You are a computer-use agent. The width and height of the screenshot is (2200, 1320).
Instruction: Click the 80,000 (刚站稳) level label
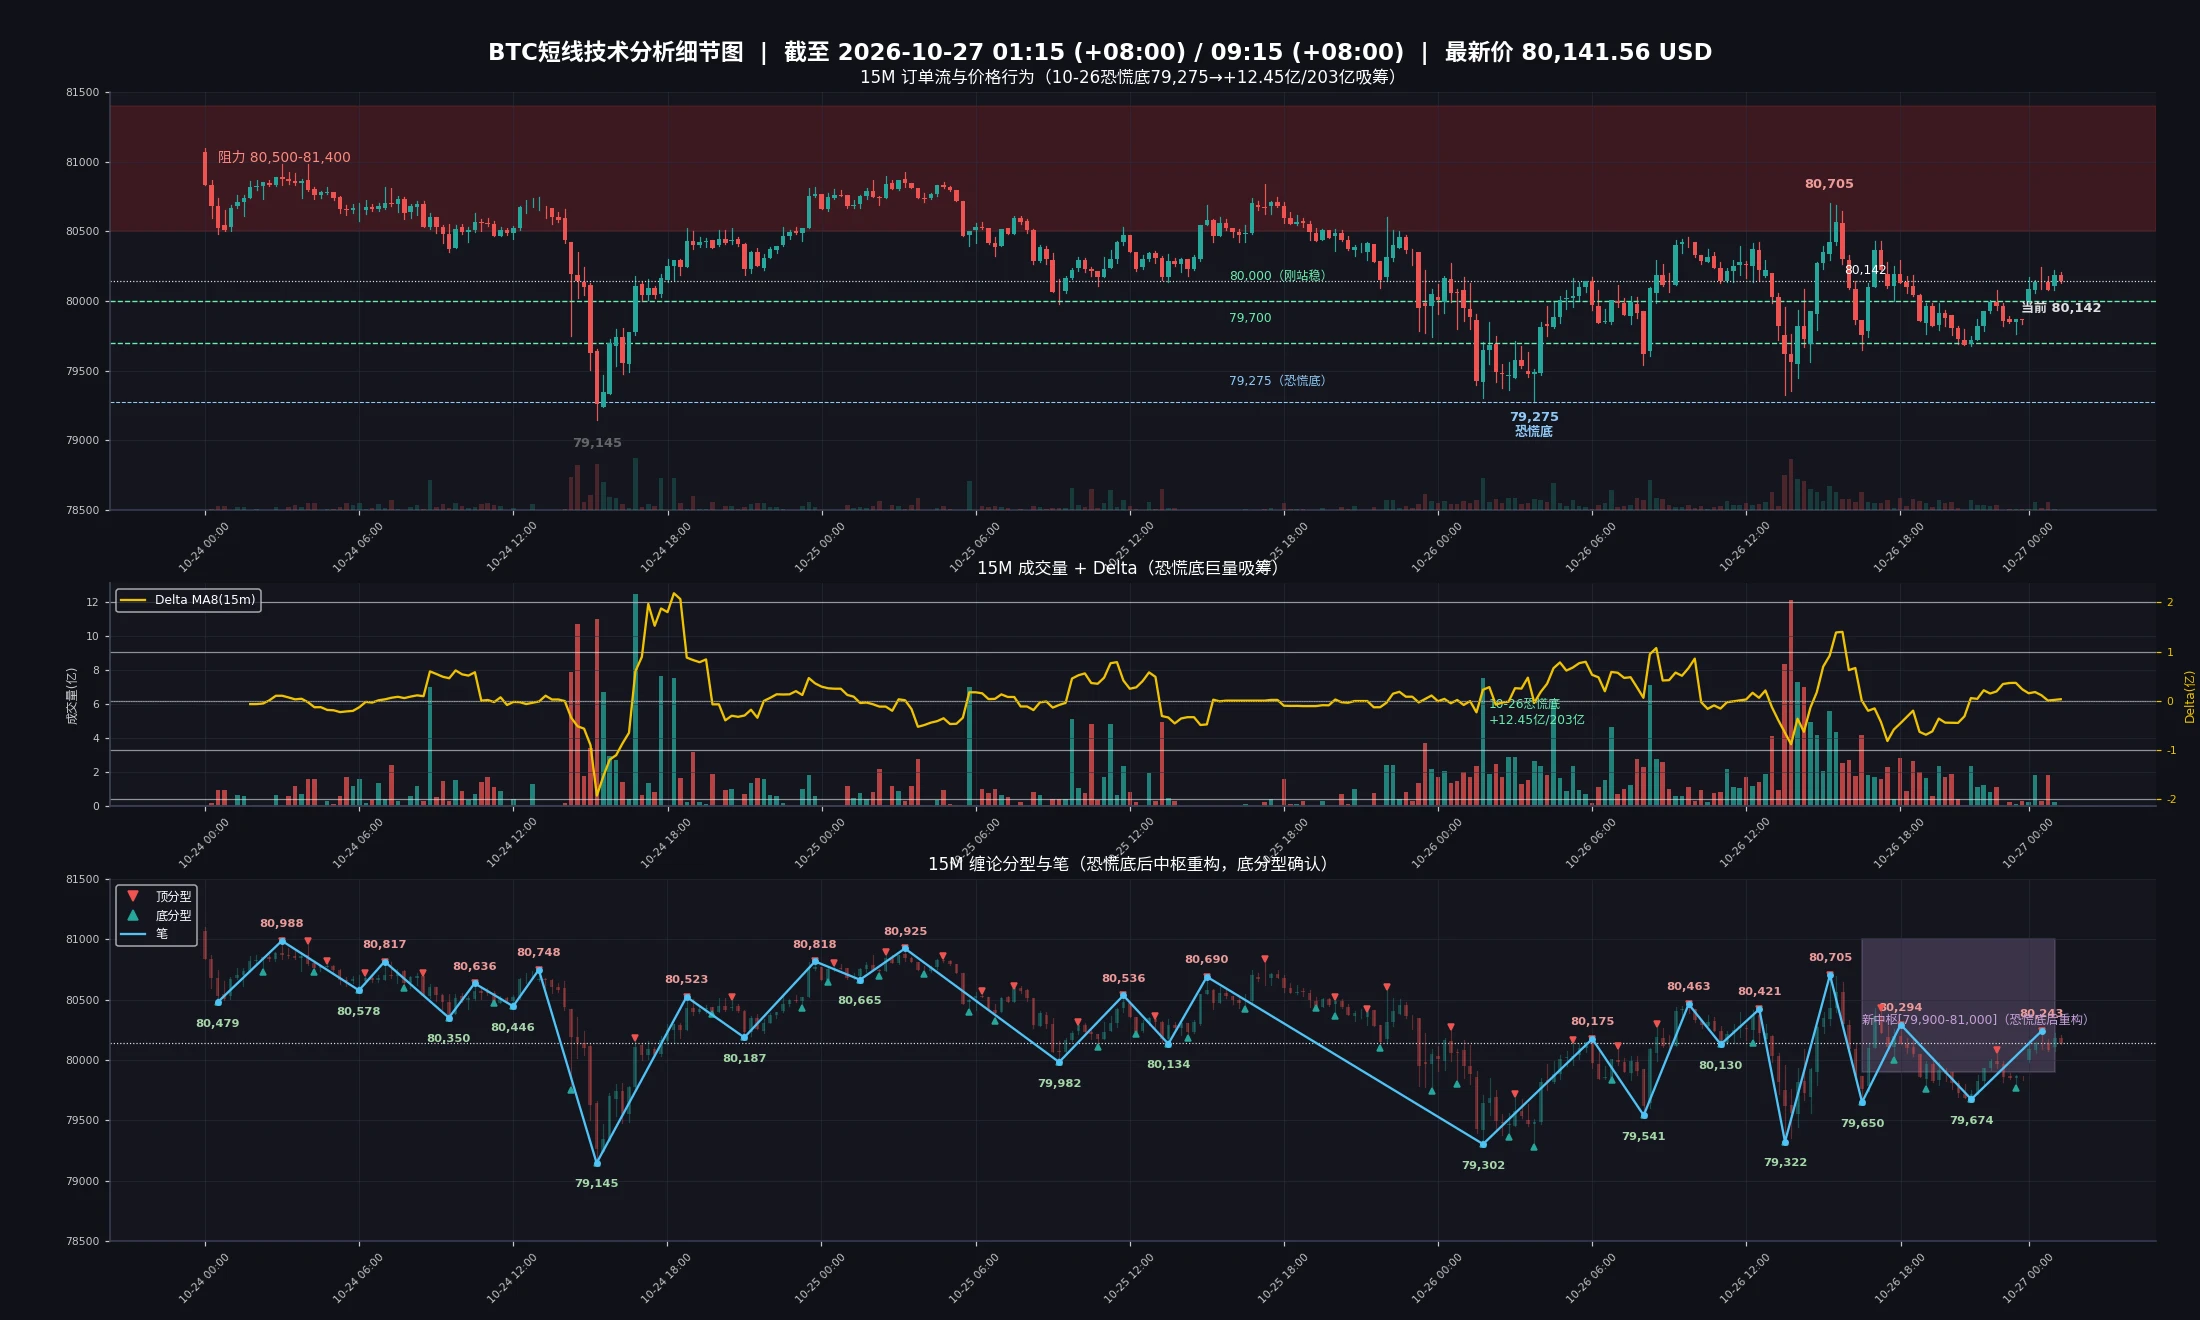click(1277, 276)
